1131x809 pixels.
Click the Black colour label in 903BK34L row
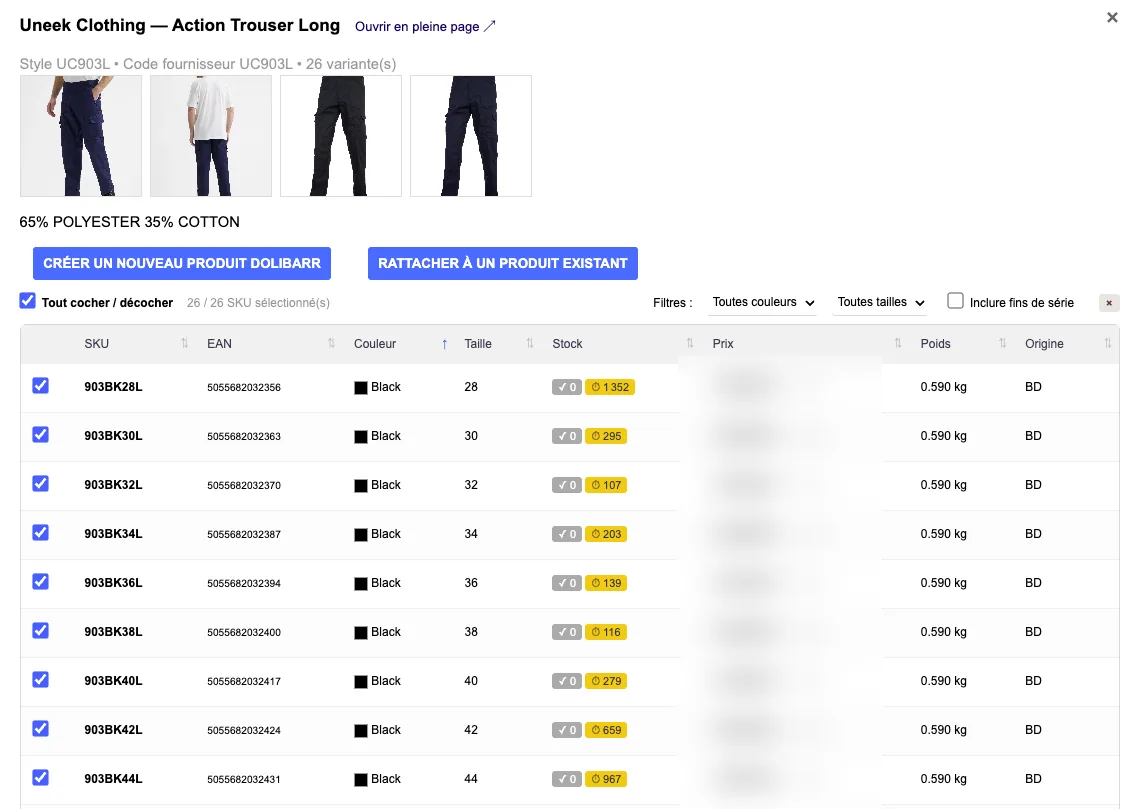pos(386,534)
